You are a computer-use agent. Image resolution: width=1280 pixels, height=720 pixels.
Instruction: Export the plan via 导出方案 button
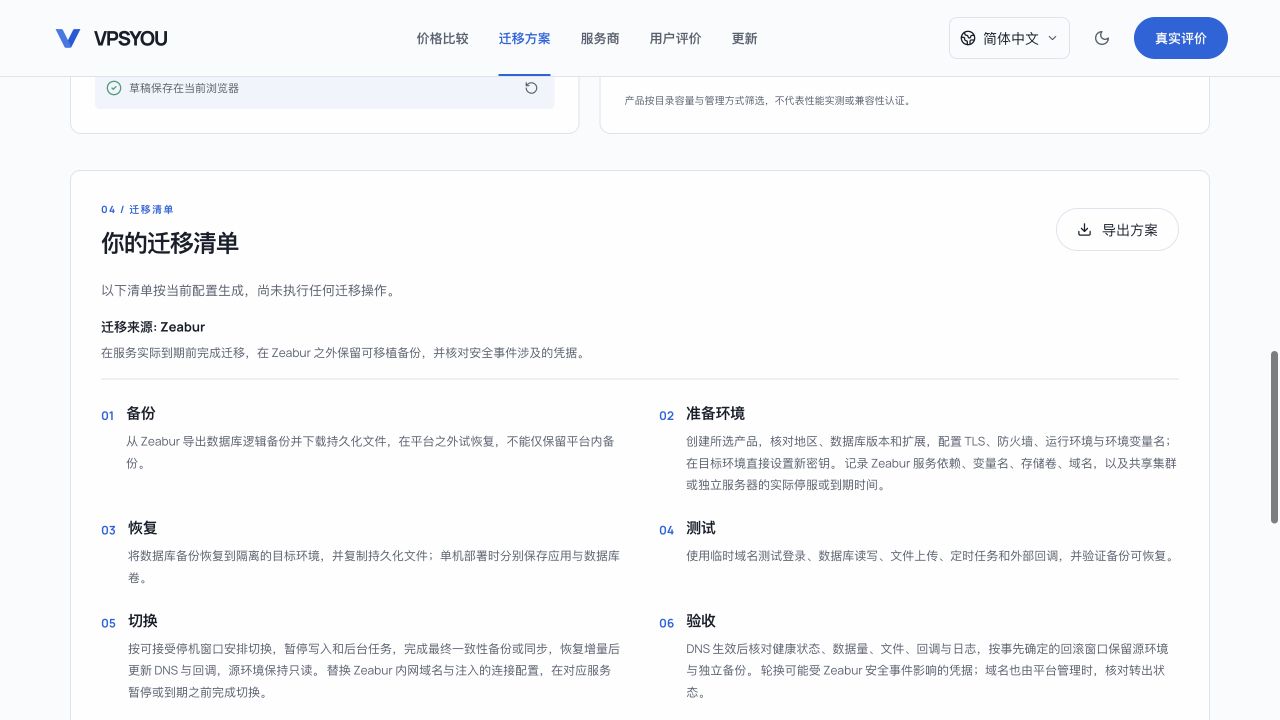[x=1117, y=230]
